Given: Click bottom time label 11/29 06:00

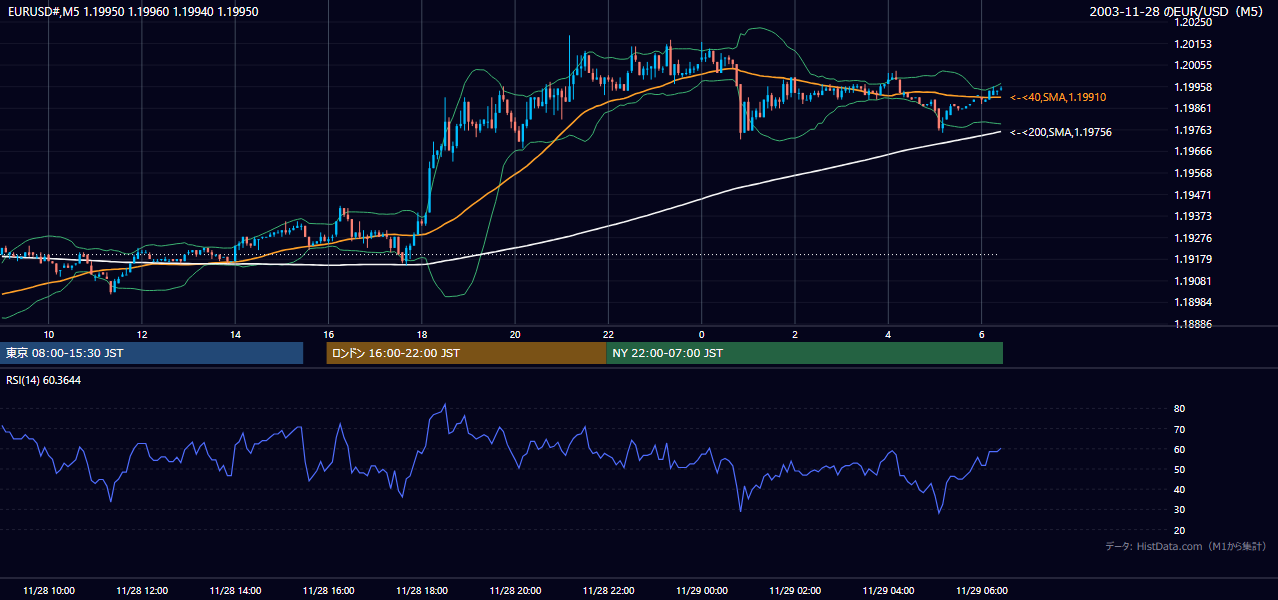Looking at the screenshot, I should (x=982, y=590).
